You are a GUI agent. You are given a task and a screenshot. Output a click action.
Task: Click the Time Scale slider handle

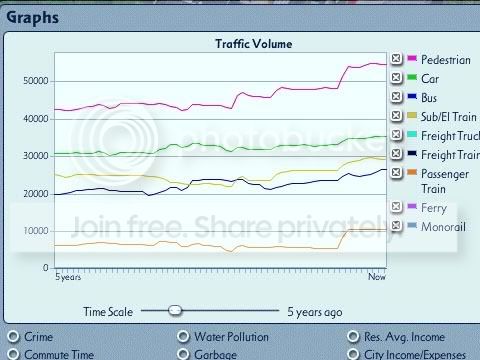tap(175, 310)
